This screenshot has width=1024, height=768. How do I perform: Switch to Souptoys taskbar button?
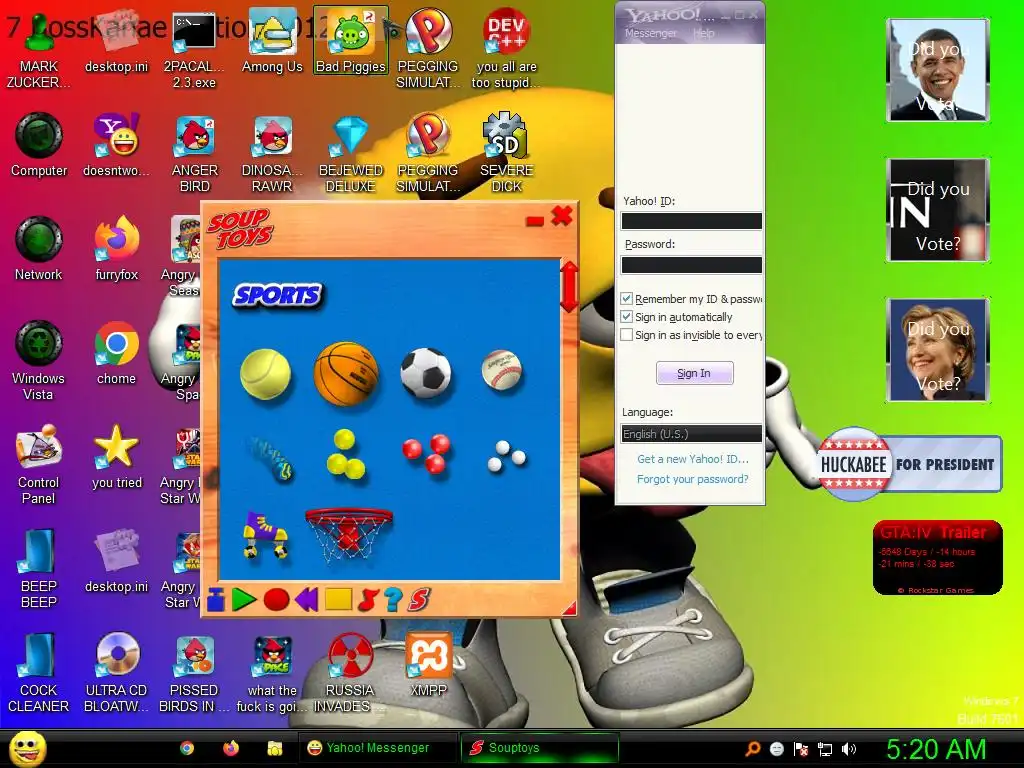(x=539, y=748)
